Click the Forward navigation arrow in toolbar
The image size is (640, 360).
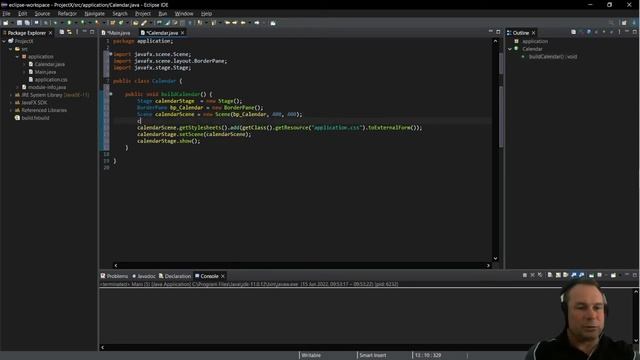click(x=257, y=23)
